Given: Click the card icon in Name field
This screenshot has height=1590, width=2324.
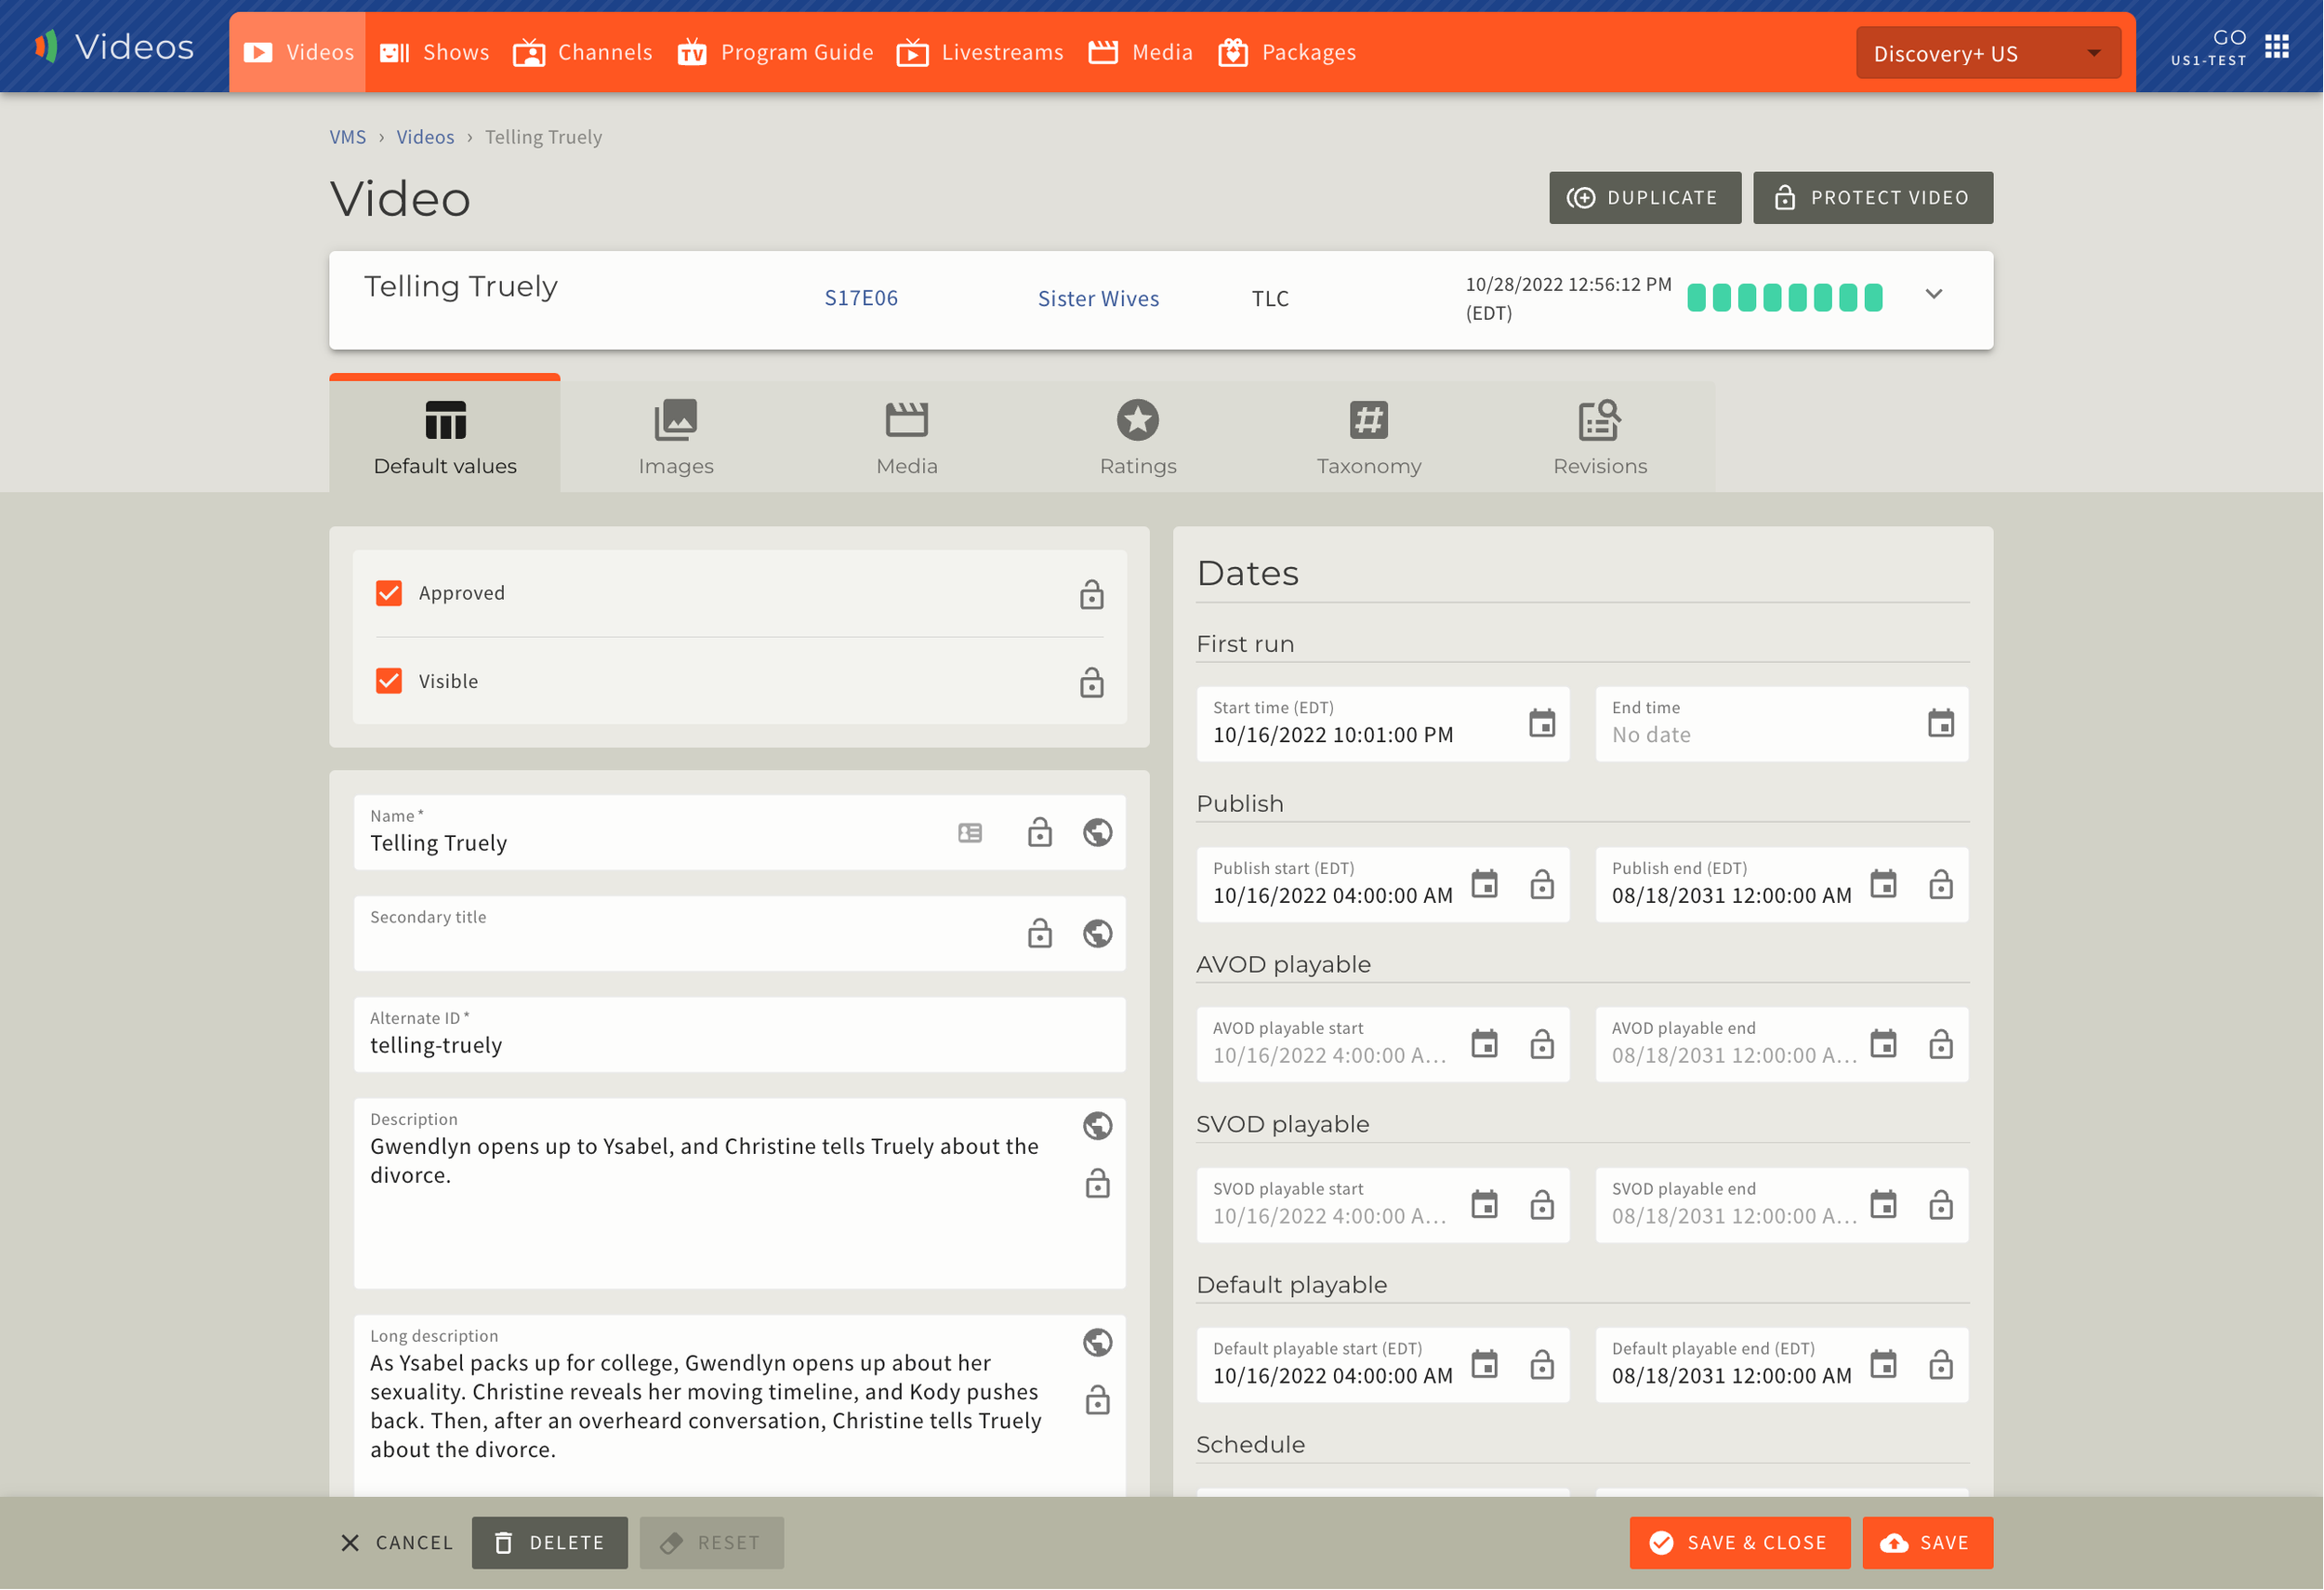Looking at the screenshot, I should coord(970,833).
